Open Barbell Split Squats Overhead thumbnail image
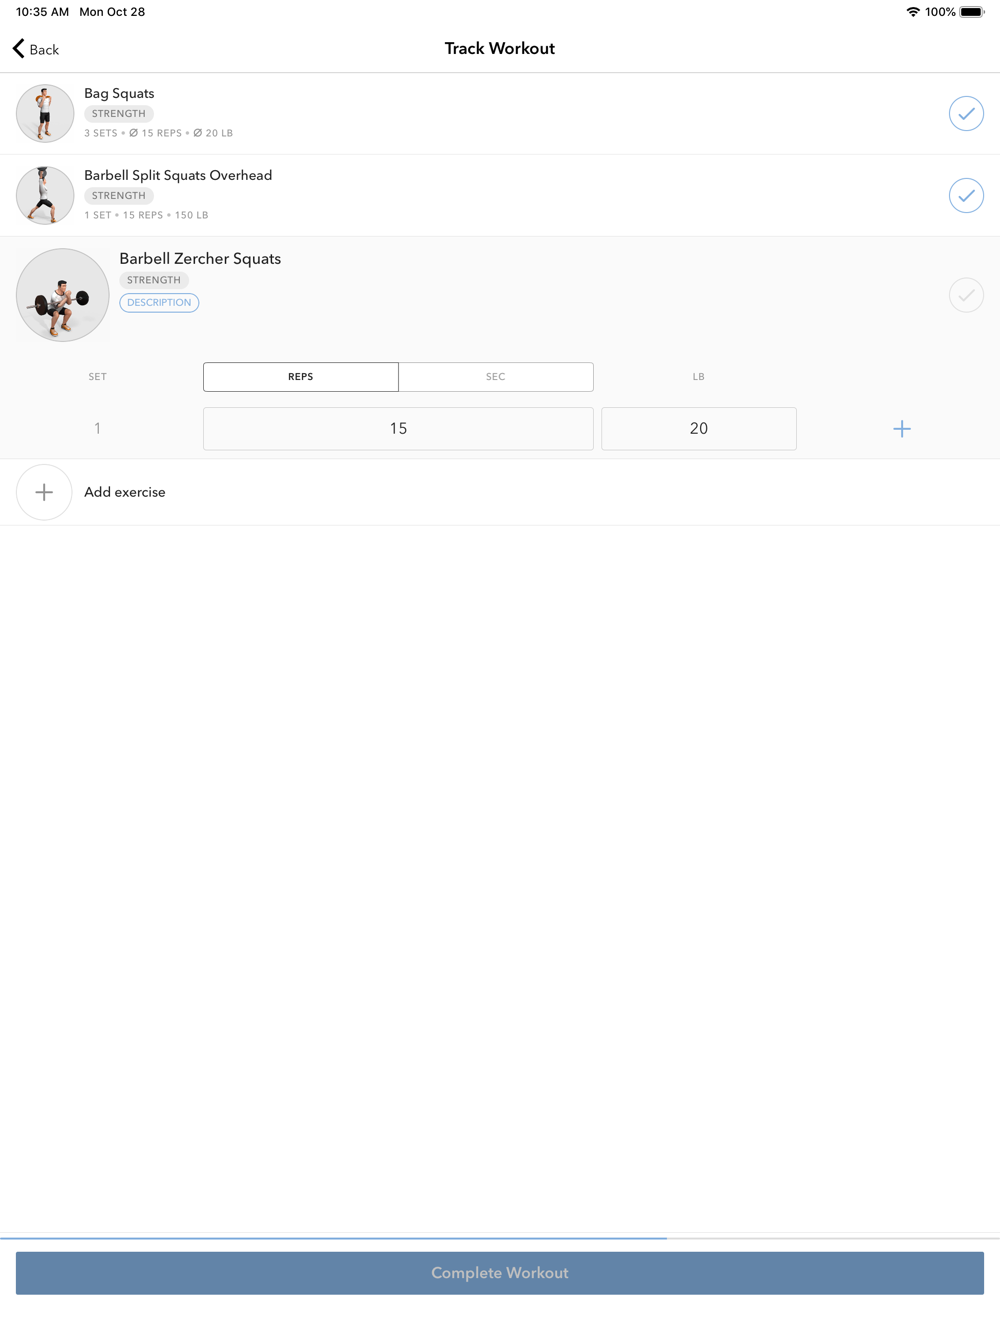1000x1334 pixels. pos(45,195)
